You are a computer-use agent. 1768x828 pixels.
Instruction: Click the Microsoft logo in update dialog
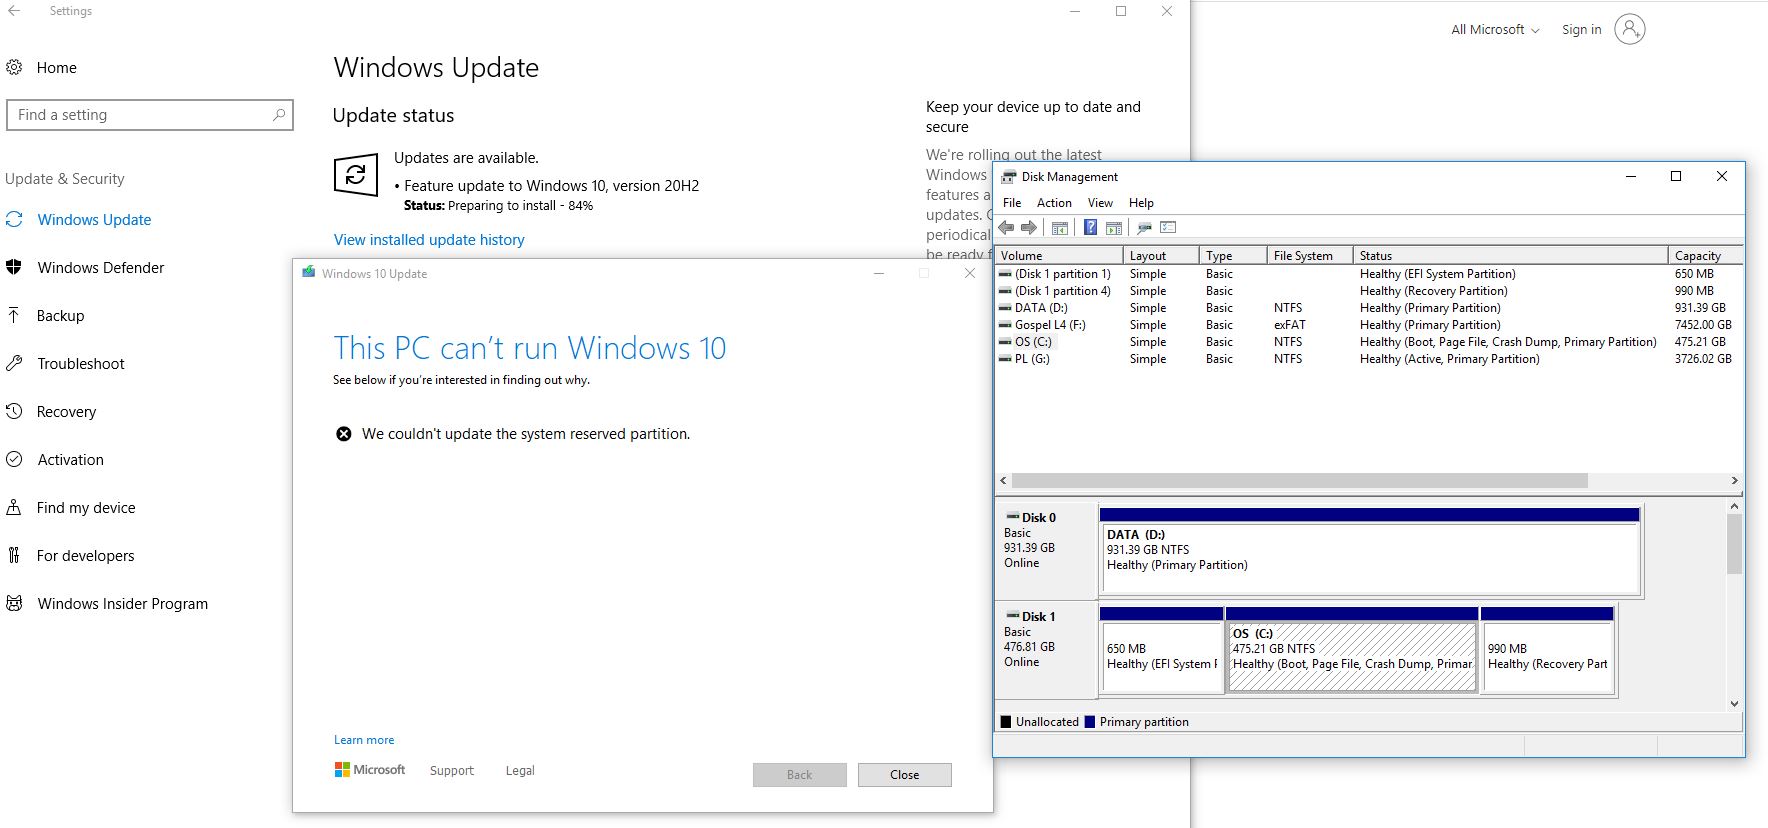(370, 770)
